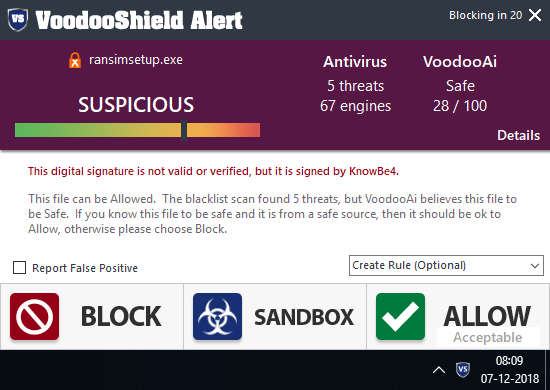This screenshot has width=550, height=390.
Task: Click the ransimsetup.exe file name
Action: [x=136, y=60]
